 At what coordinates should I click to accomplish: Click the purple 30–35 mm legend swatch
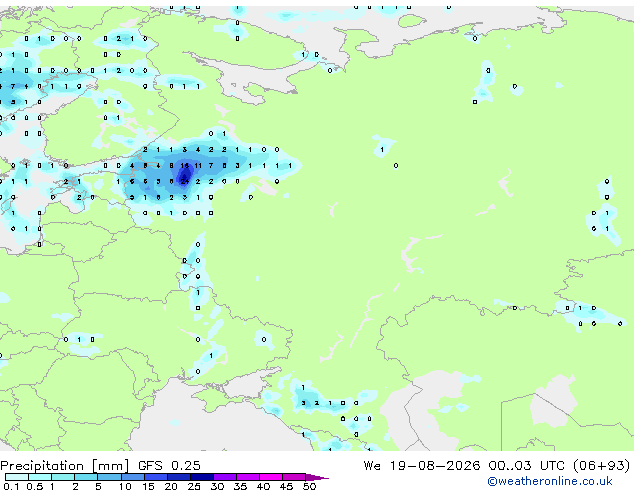(225, 477)
